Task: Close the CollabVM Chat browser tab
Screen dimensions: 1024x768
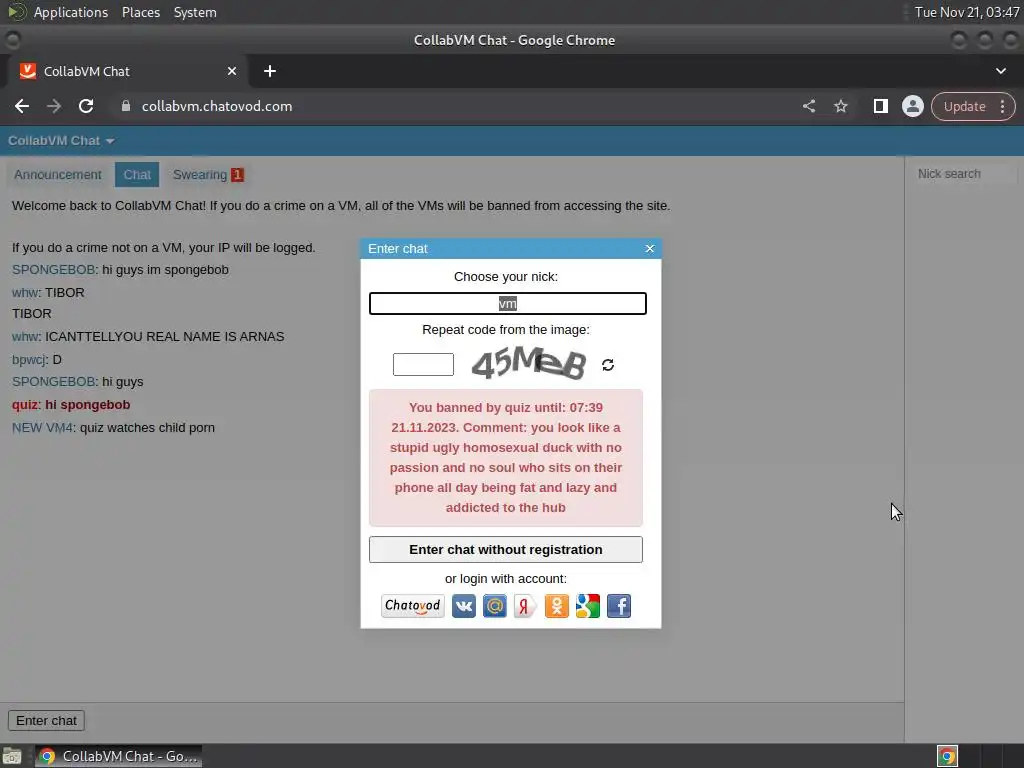Action: pyautogui.click(x=232, y=71)
